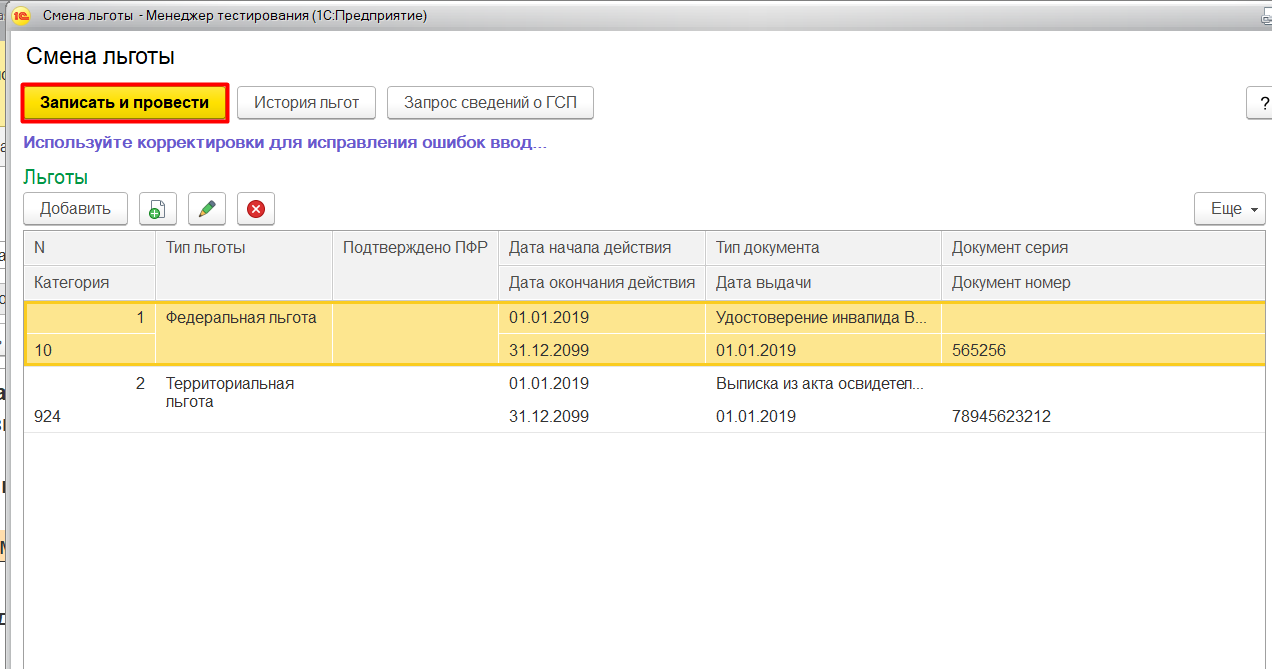Click the question mark help button
Screen dimensions: 1272x669
[x=1258, y=103]
